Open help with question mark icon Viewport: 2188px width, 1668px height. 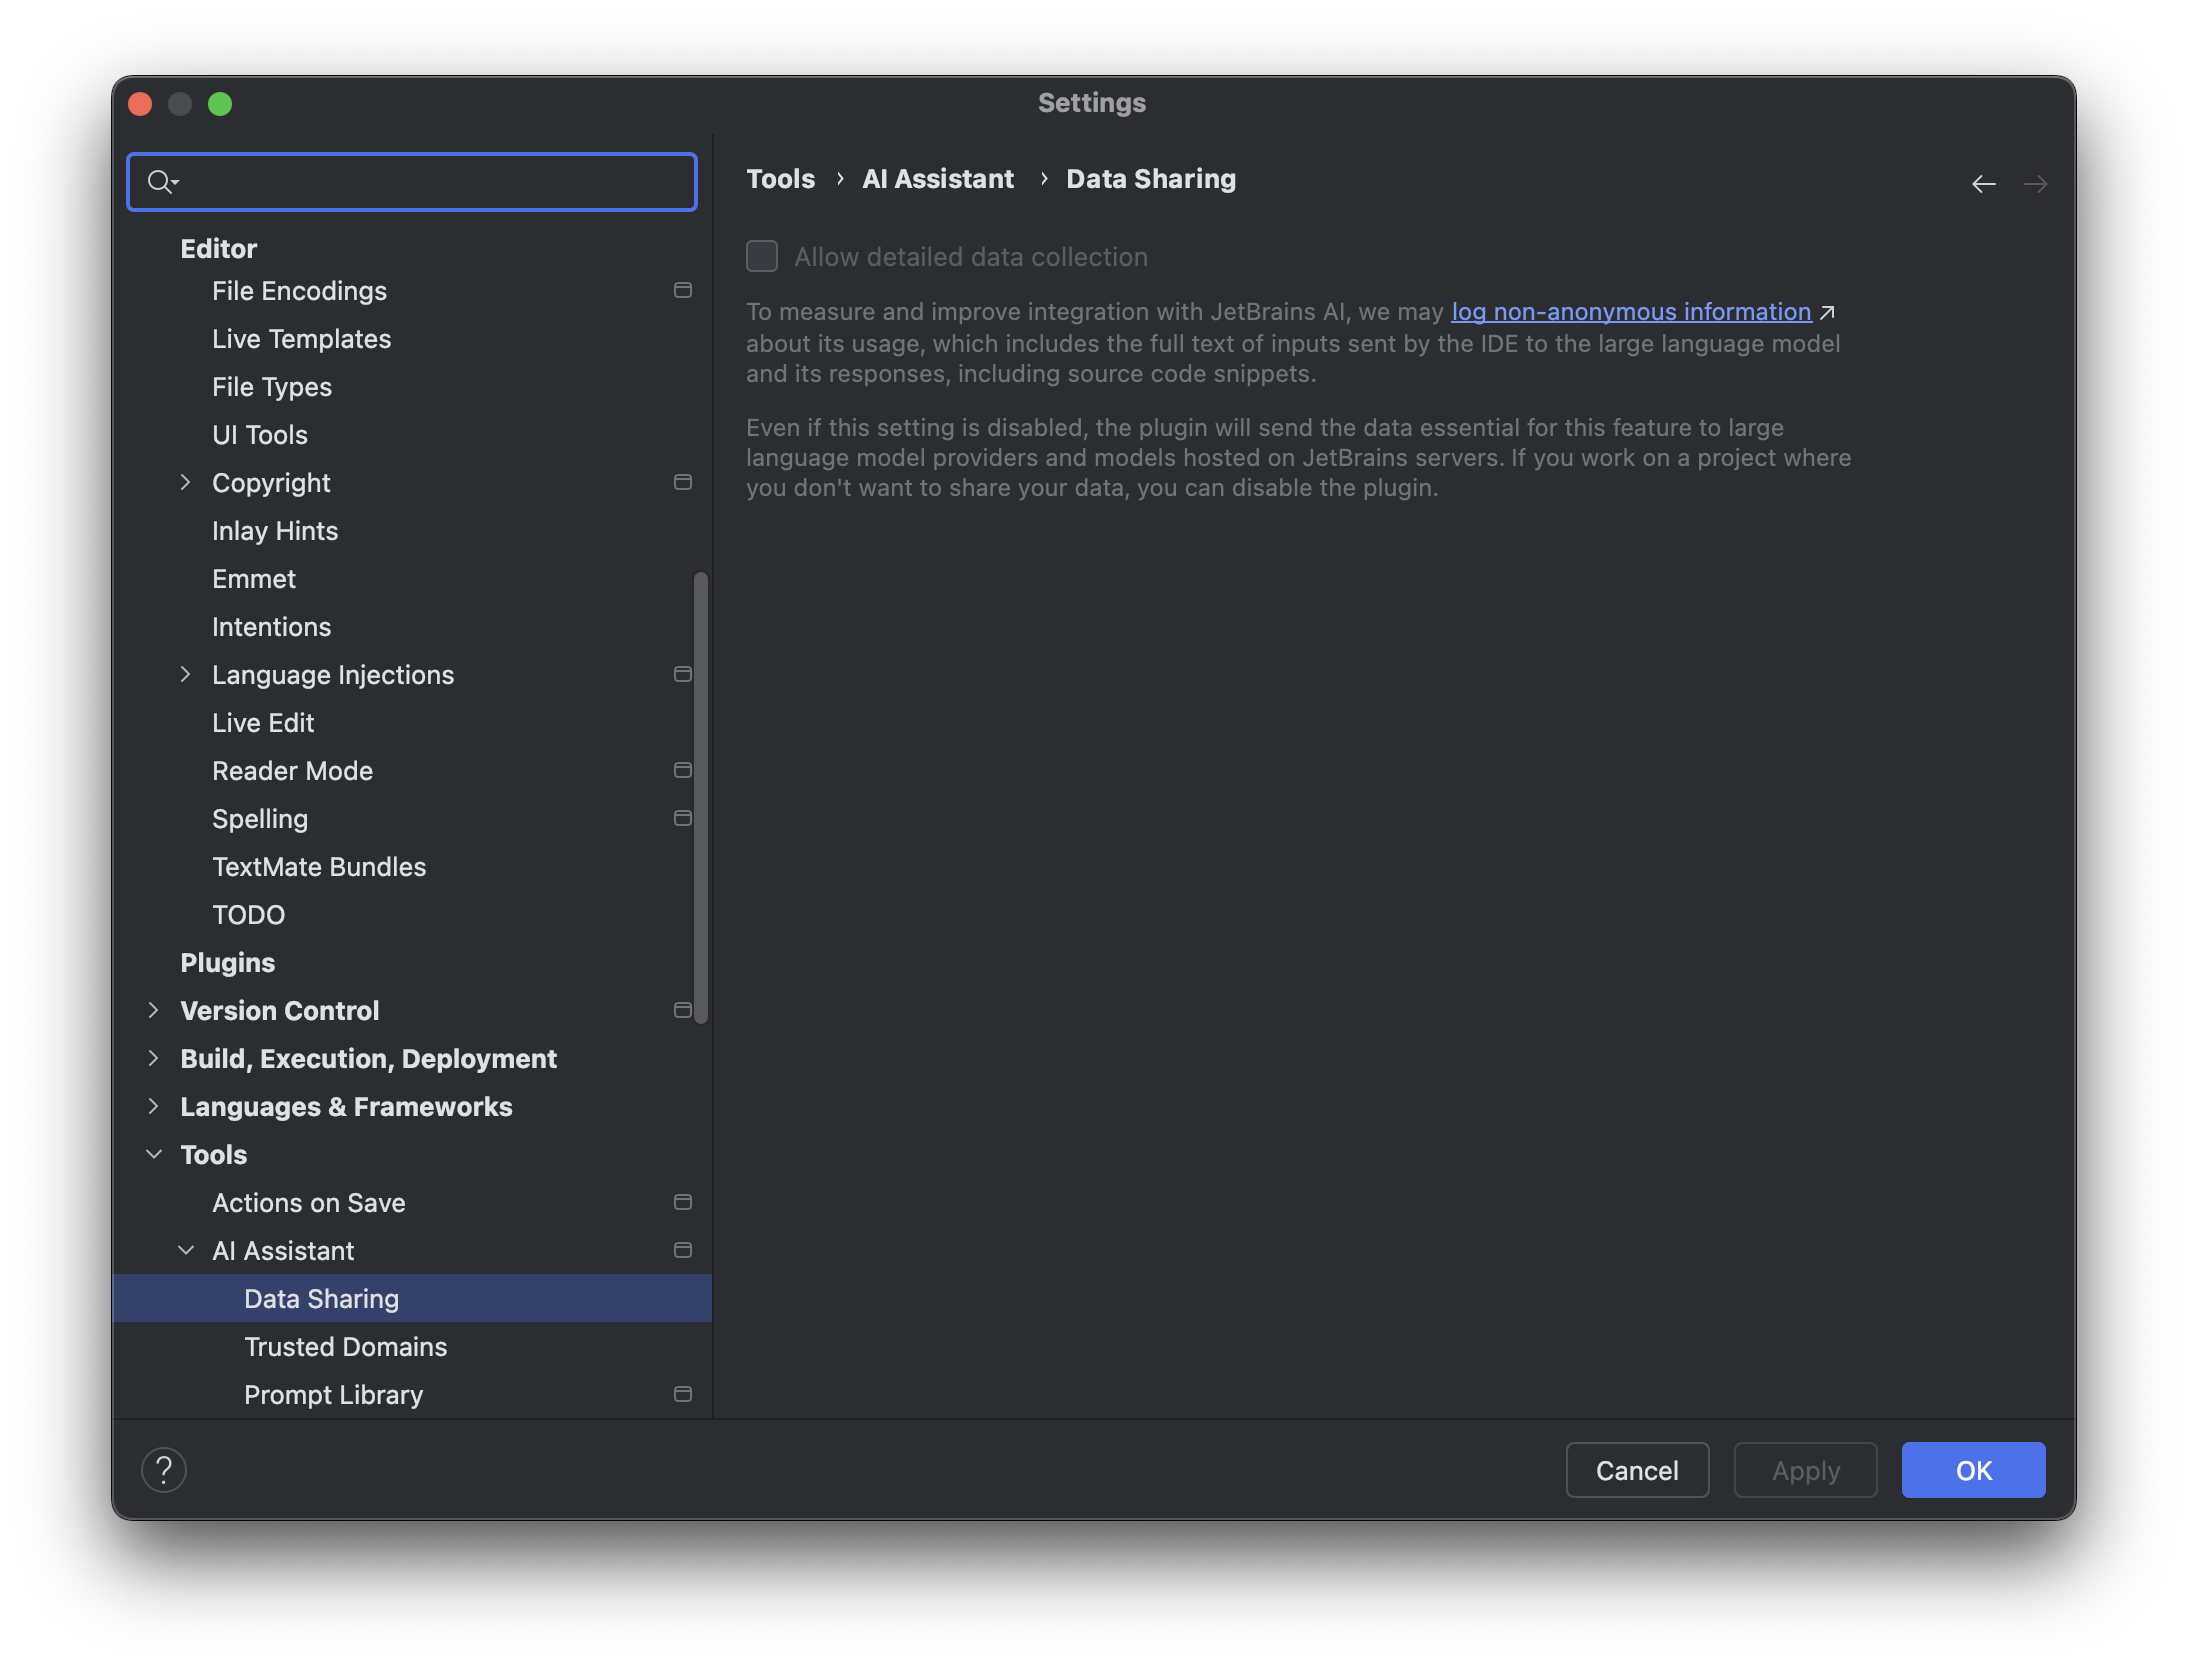[164, 1470]
